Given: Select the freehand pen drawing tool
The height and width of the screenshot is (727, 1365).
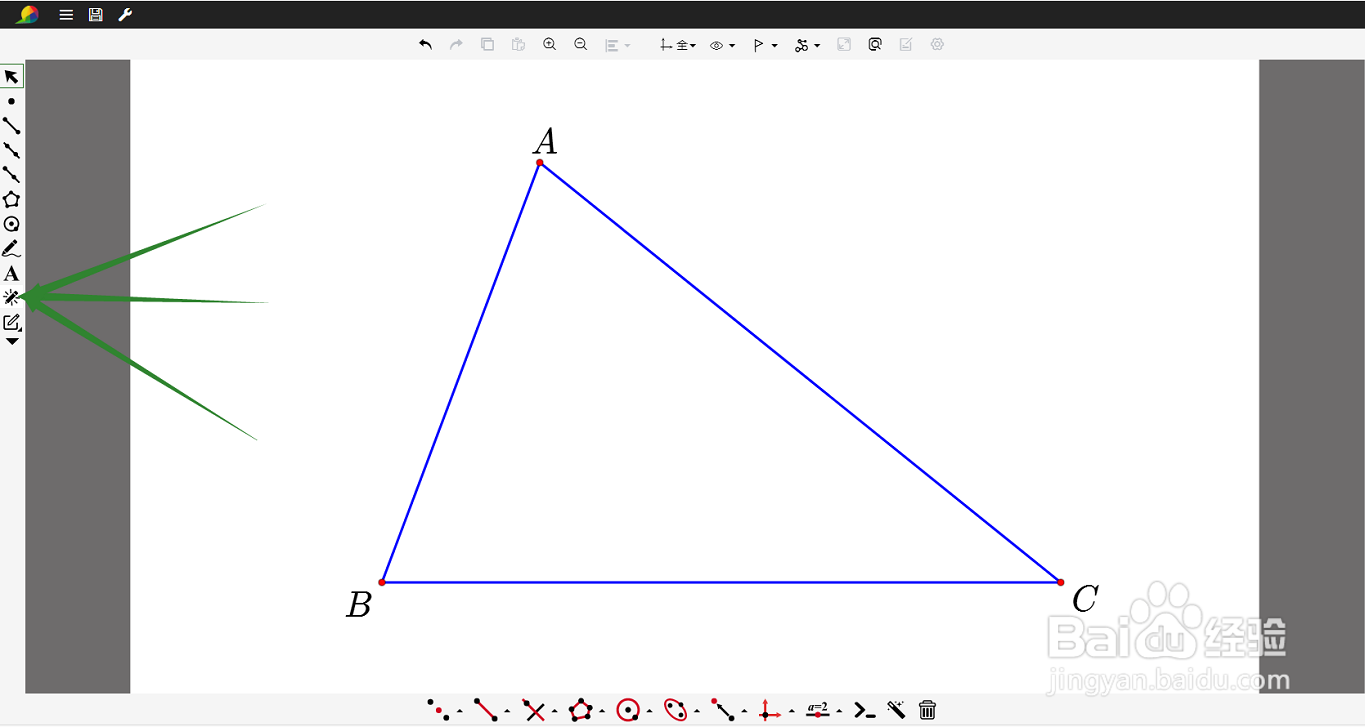Looking at the screenshot, I should pyautogui.click(x=12, y=249).
